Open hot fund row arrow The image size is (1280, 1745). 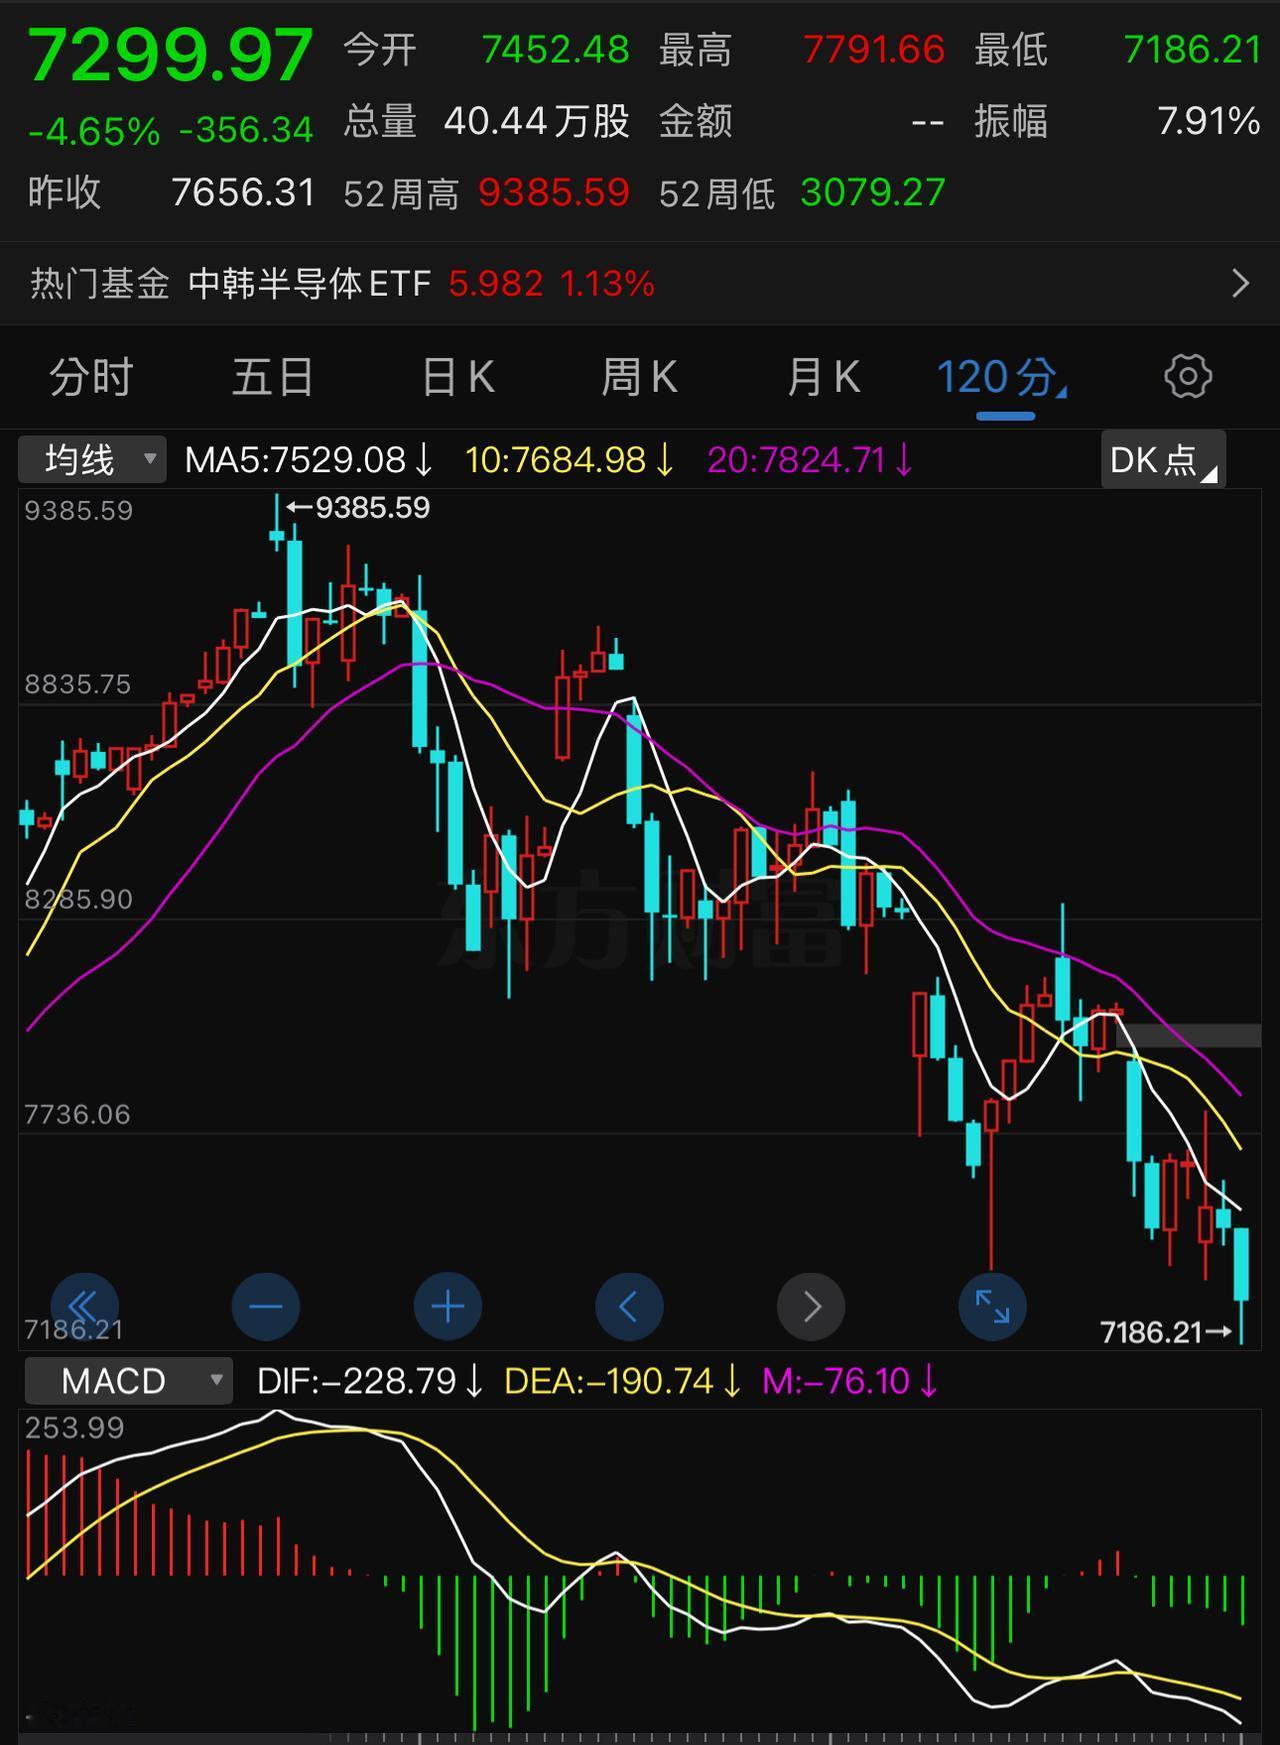[x=1240, y=284]
